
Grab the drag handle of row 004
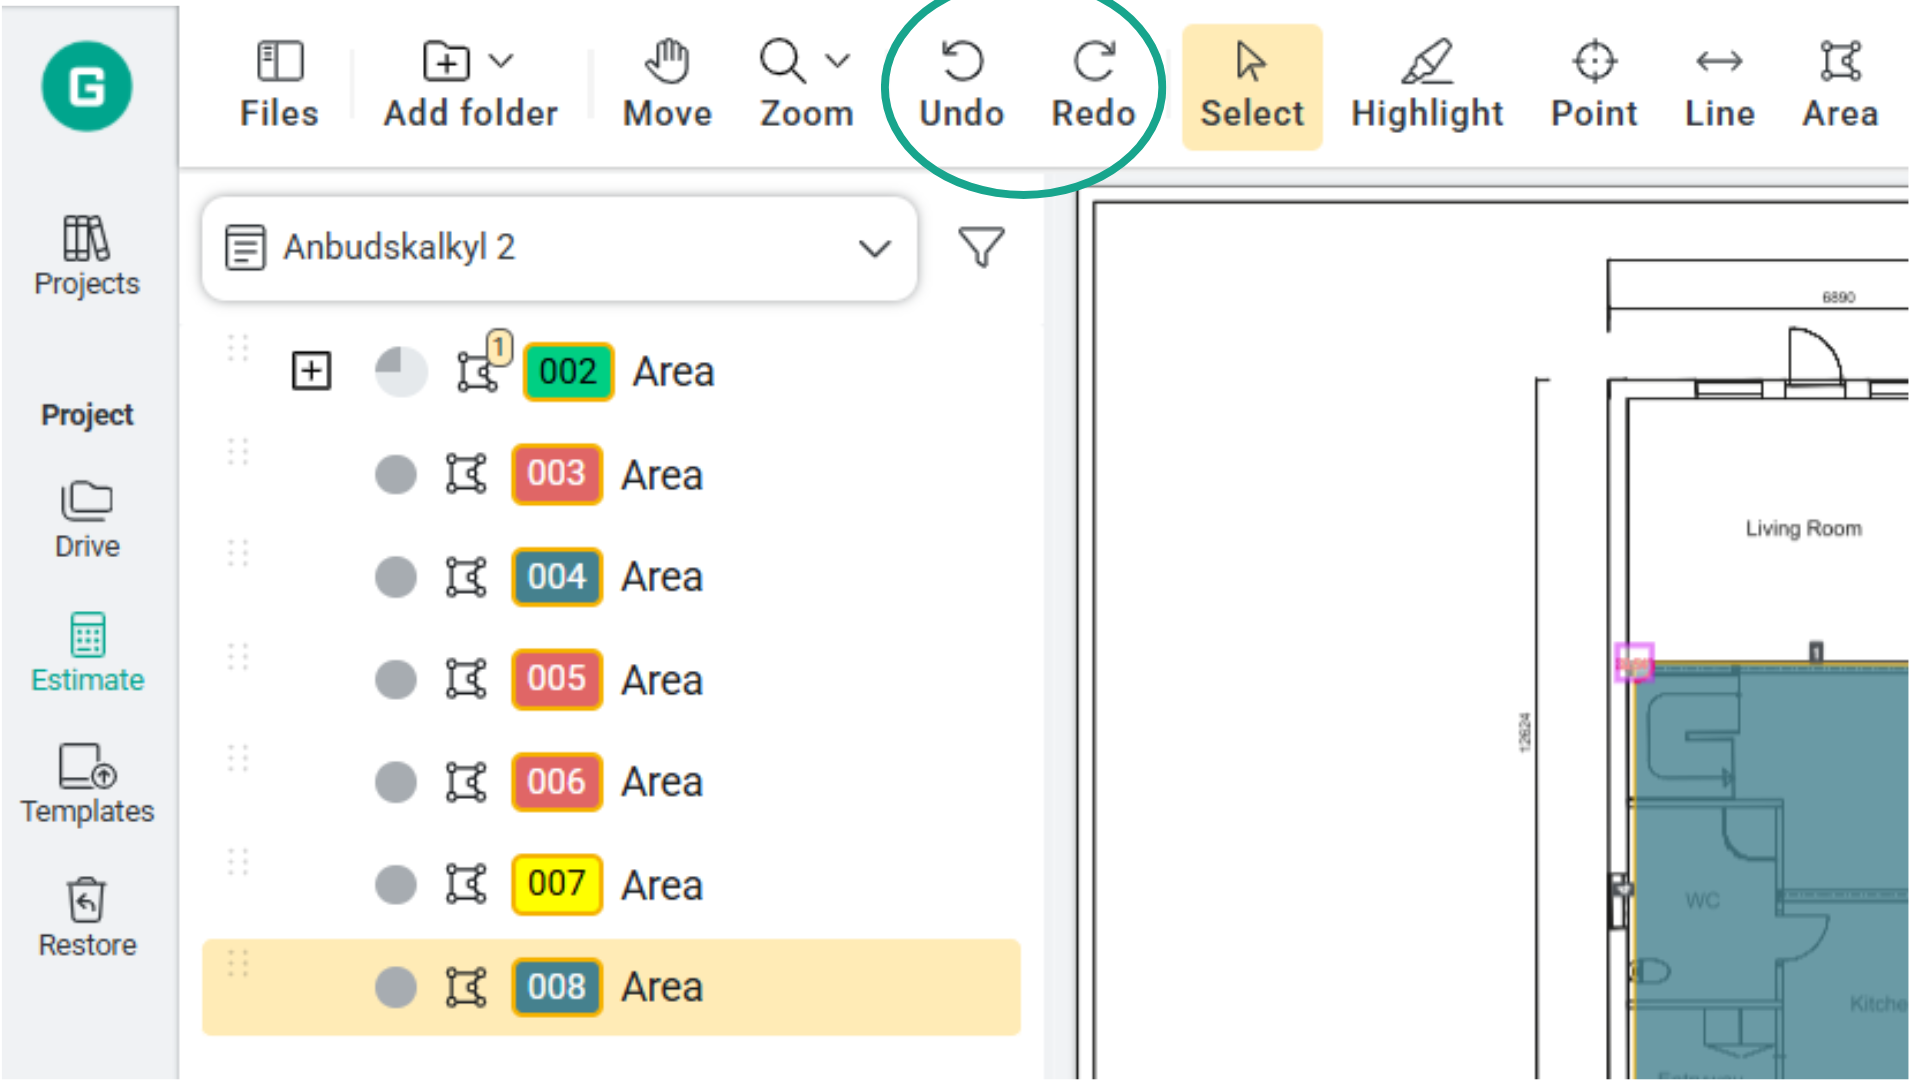point(238,553)
